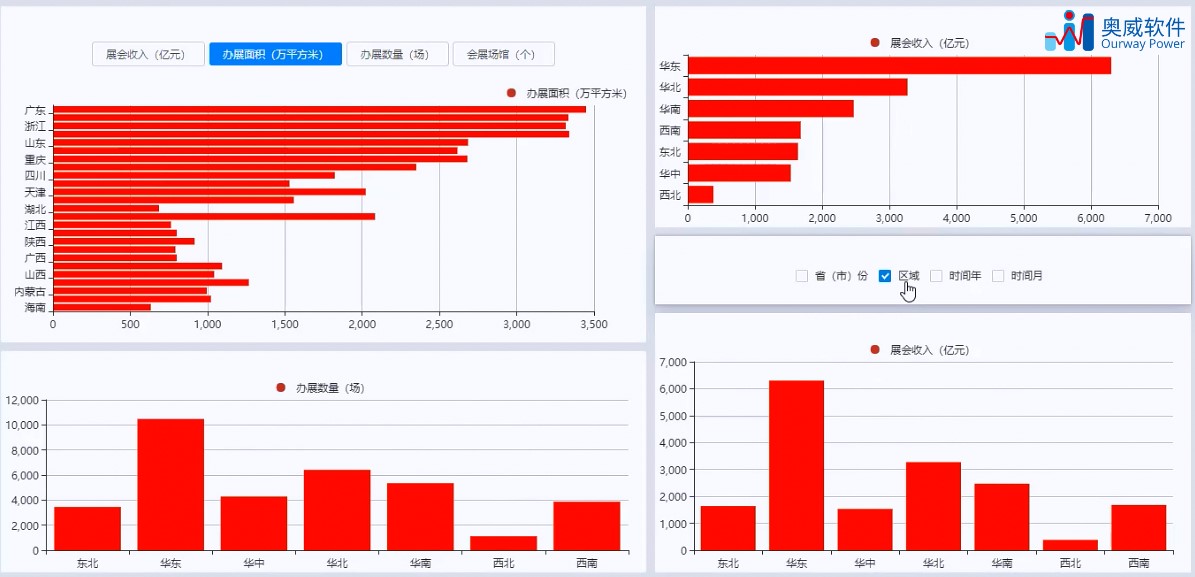The width and height of the screenshot is (1195, 577).
Task: Click the 华东 bar in horizontal revenue chart
Action: (899, 66)
